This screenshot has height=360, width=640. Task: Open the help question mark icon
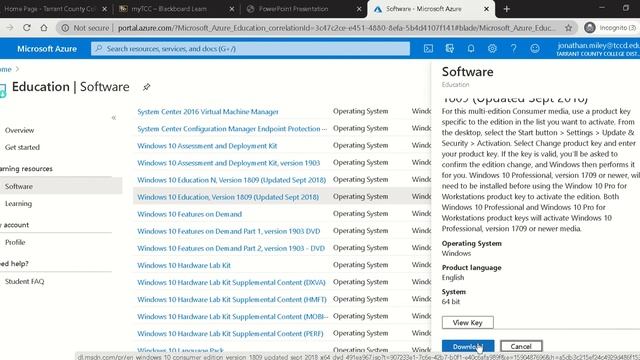513,49
